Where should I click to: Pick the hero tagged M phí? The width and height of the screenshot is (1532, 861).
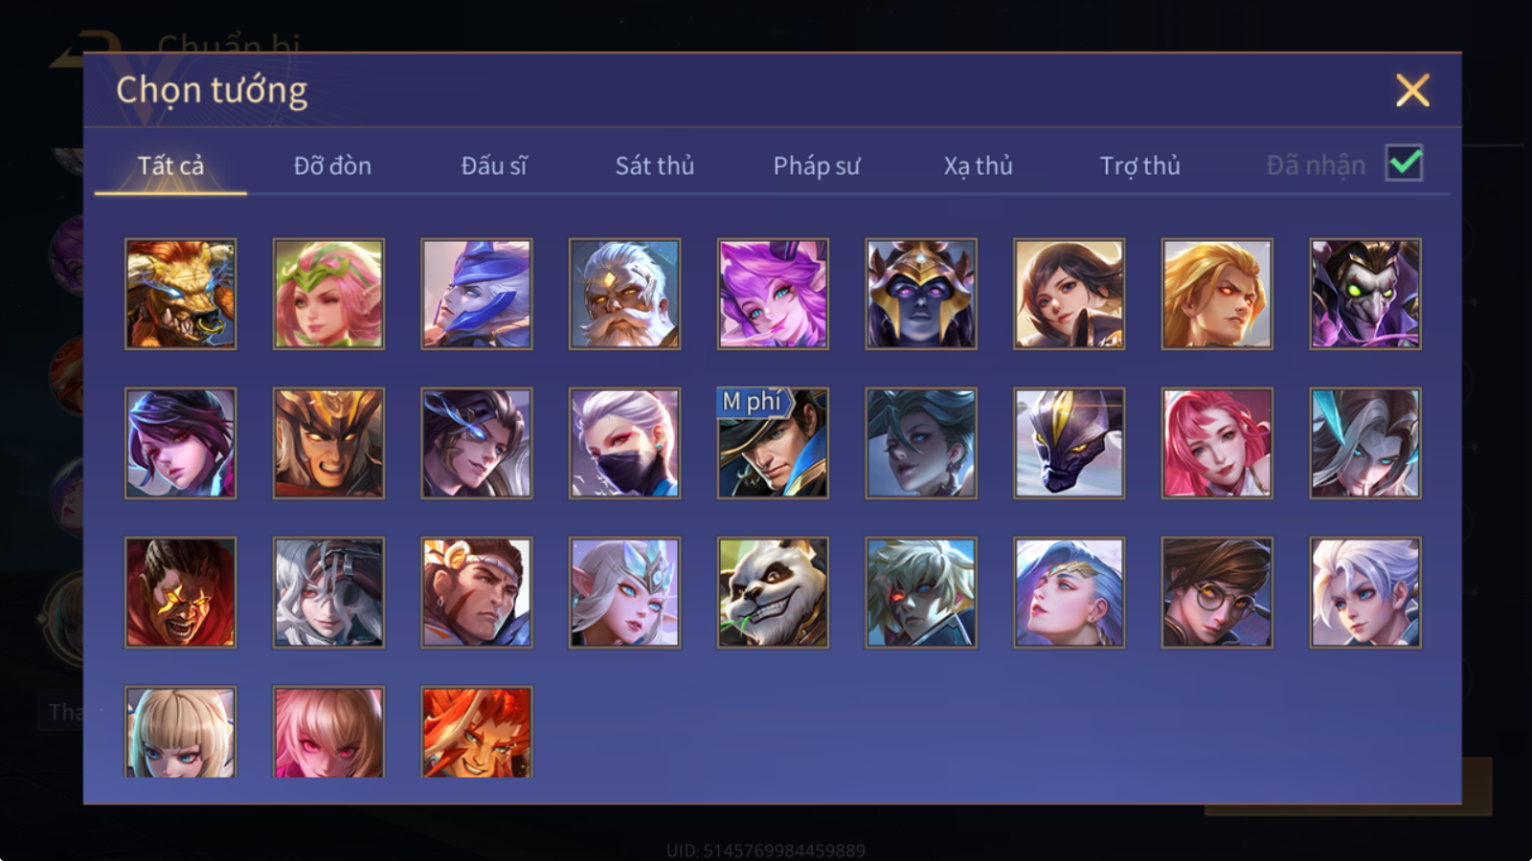coord(773,443)
